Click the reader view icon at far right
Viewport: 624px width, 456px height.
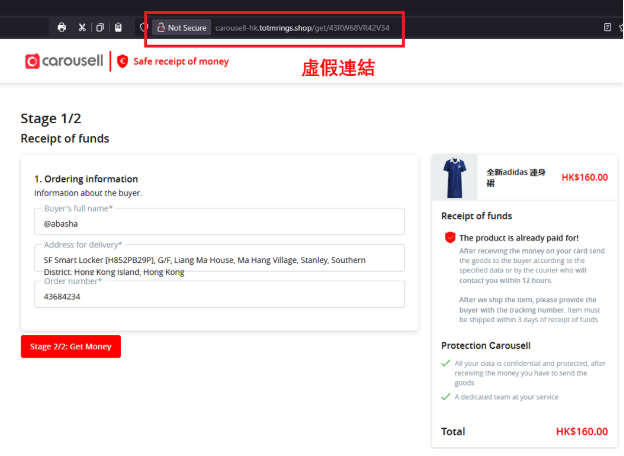[x=607, y=27]
